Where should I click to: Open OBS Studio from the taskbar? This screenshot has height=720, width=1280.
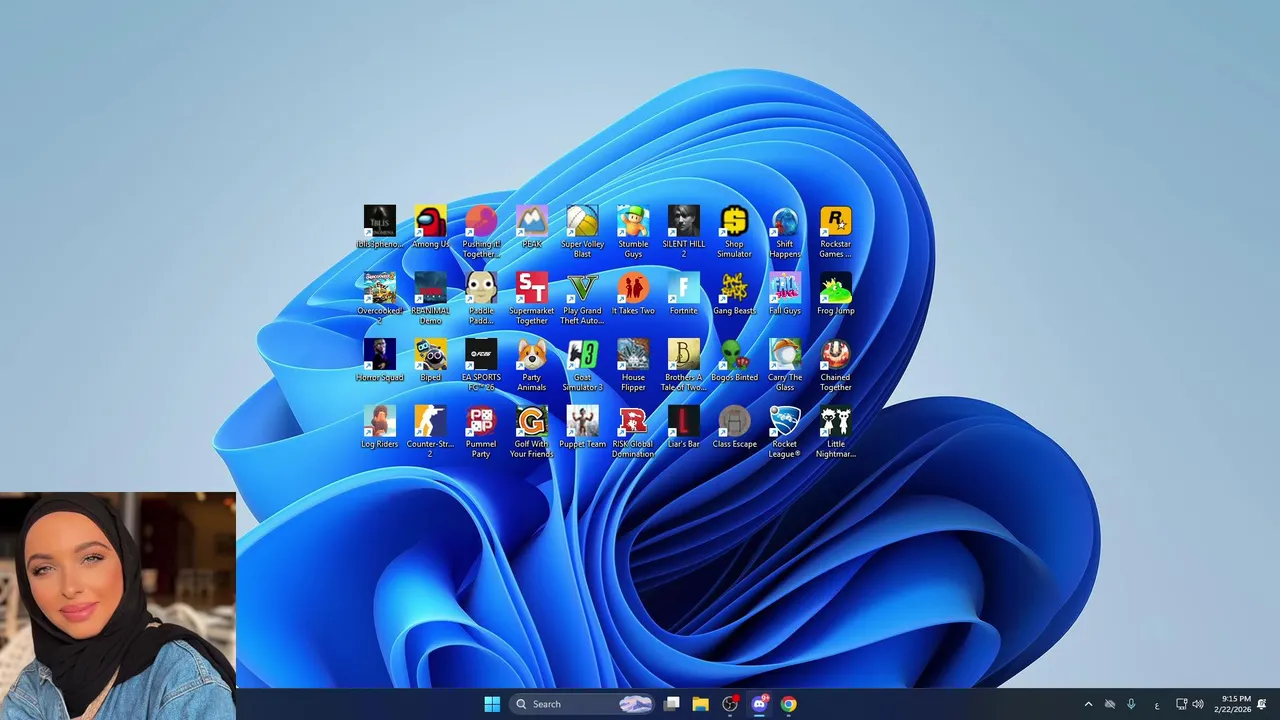(x=730, y=704)
